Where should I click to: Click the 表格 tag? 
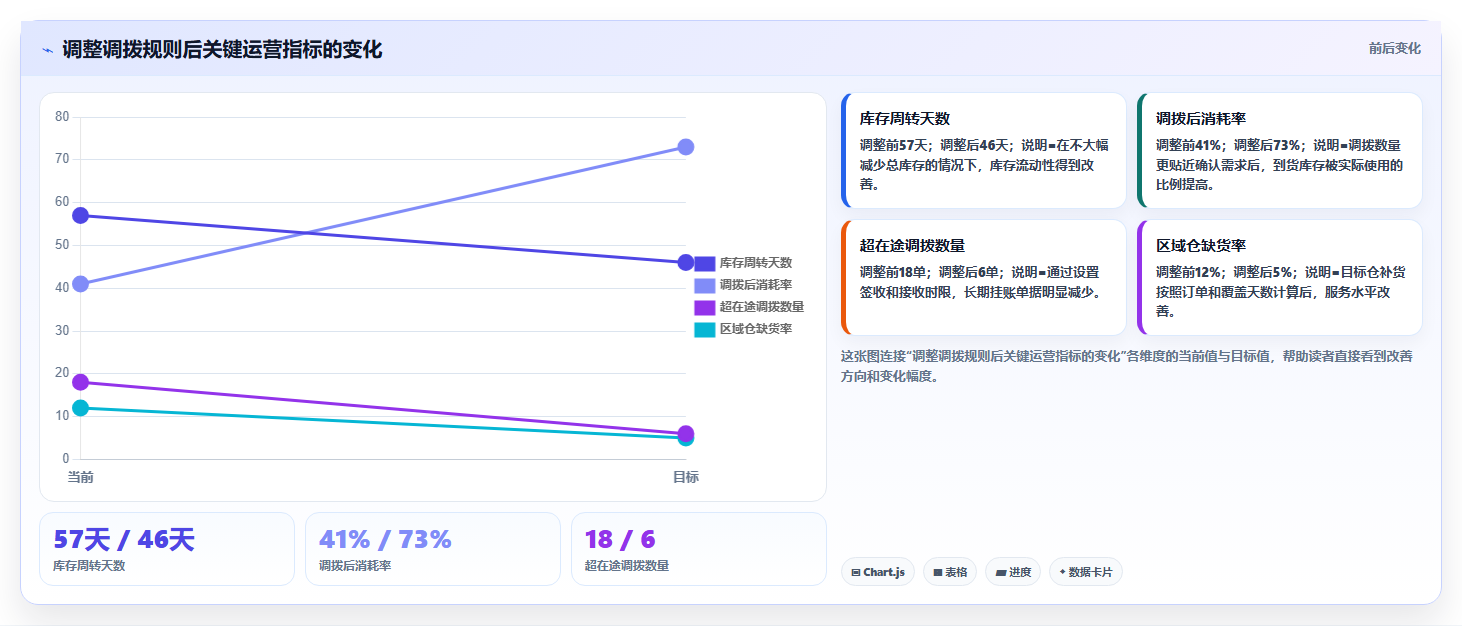coord(950,572)
